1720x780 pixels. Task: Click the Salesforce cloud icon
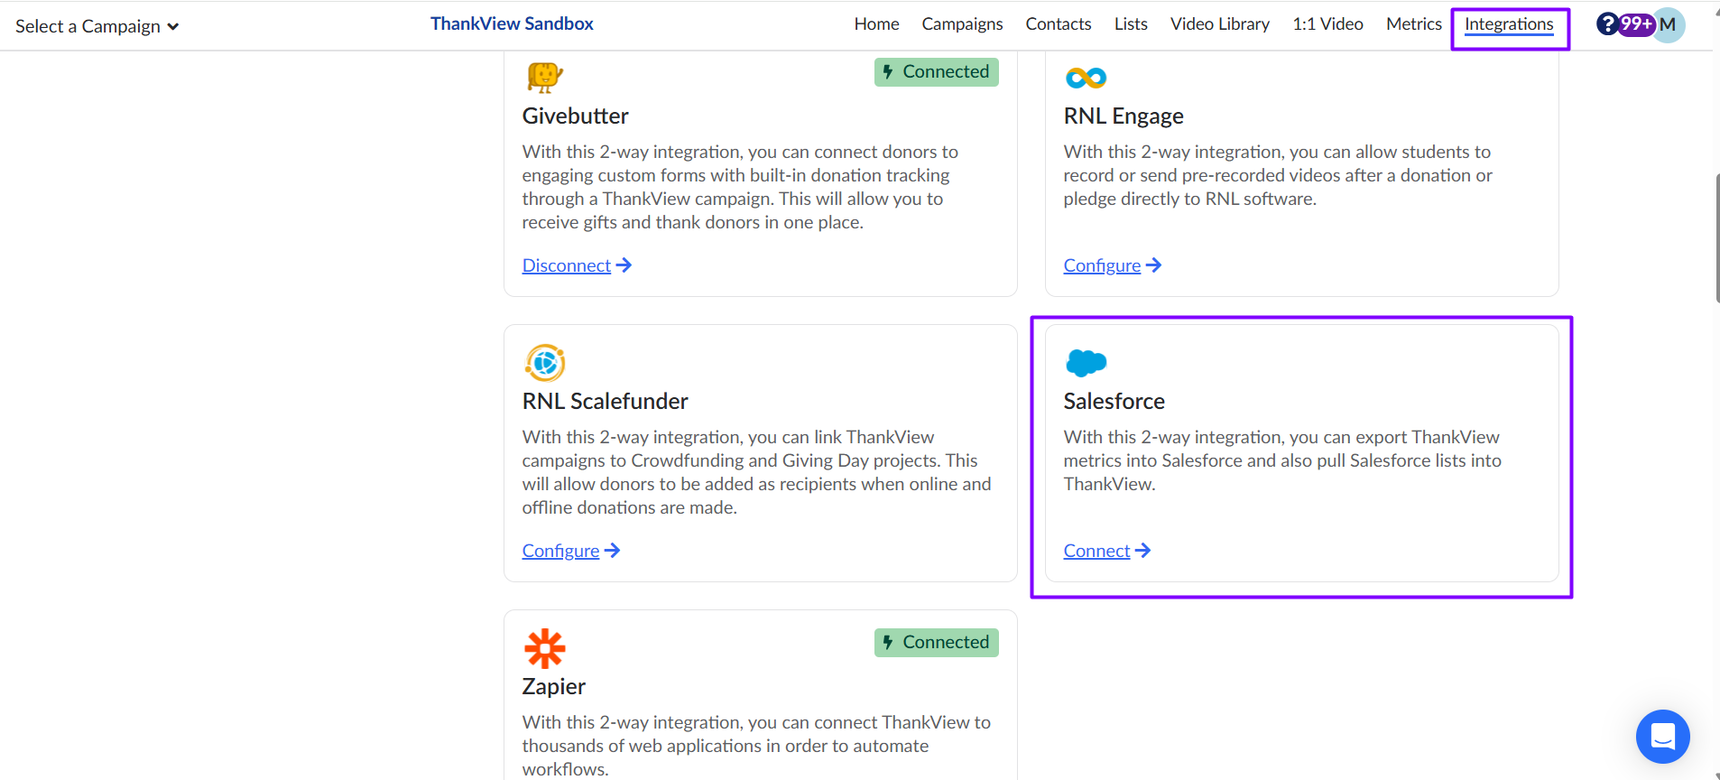point(1086,362)
